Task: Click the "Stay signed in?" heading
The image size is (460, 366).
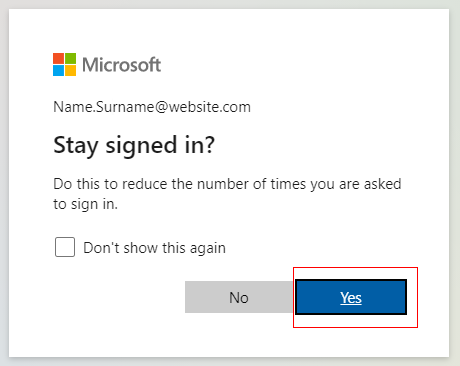Action: tap(134, 145)
